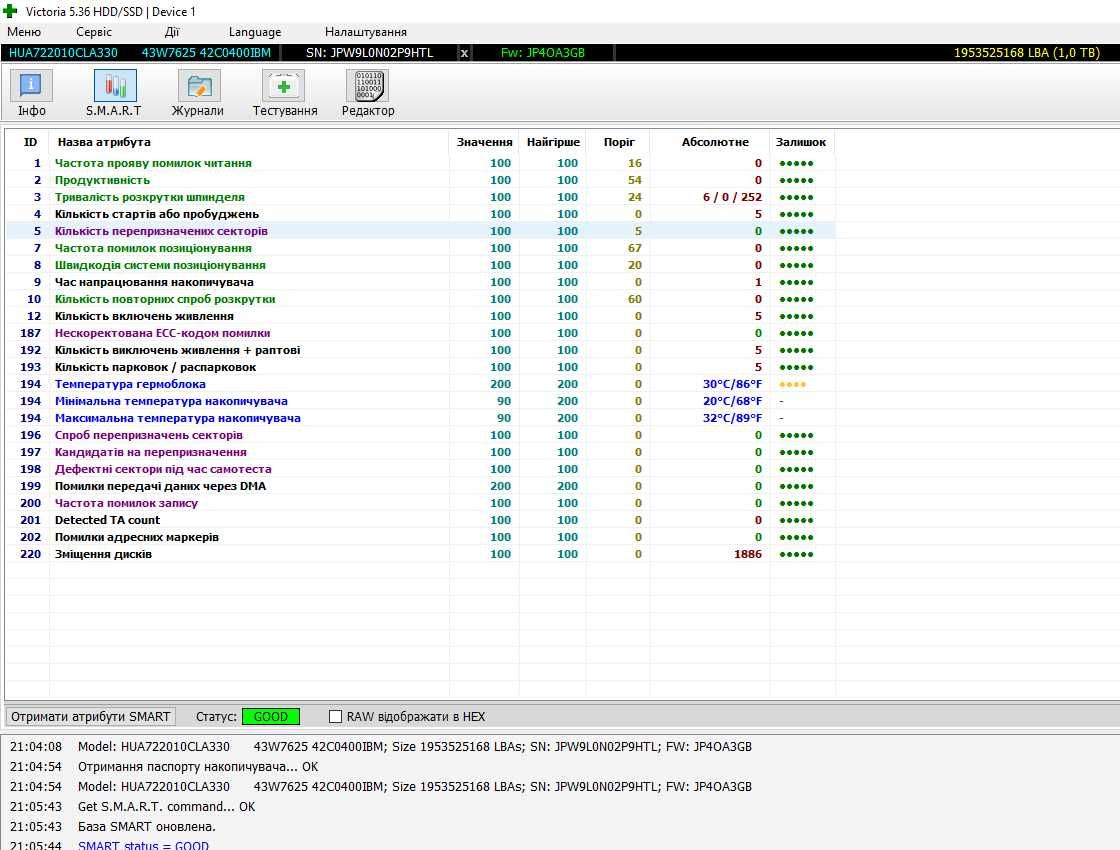Click the absolute value '1886'
Viewport: 1120px width, 850px height.
[748, 554]
